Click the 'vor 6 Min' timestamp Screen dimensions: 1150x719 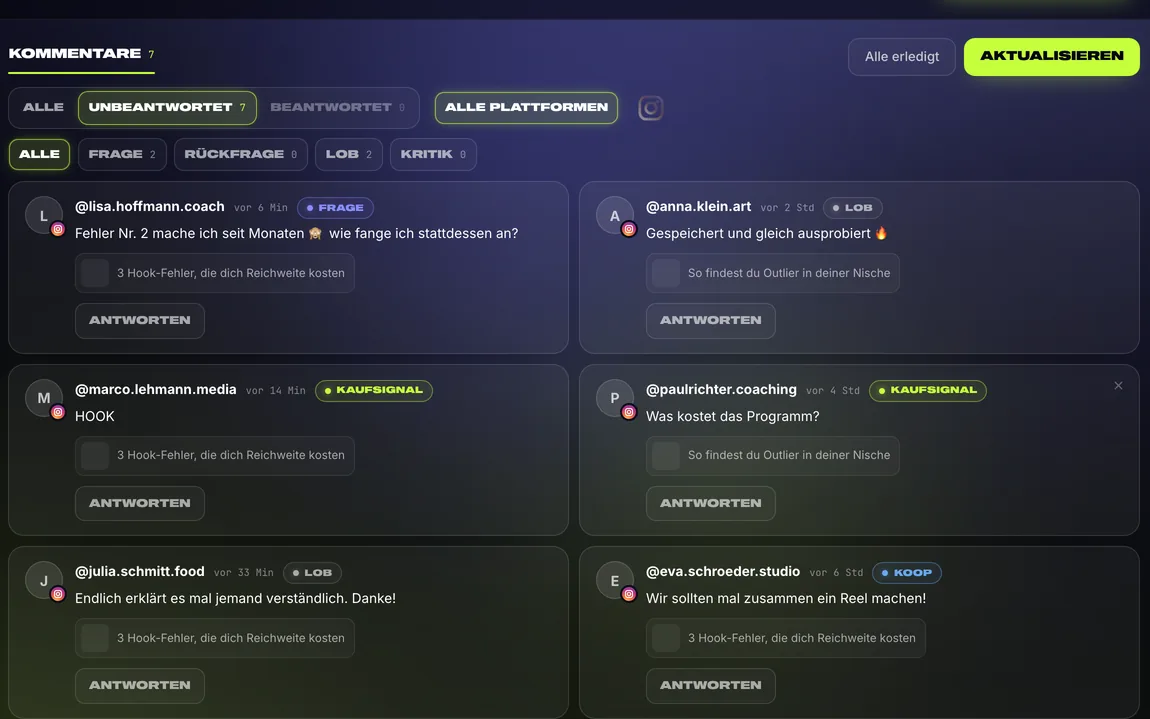[x=261, y=208]
